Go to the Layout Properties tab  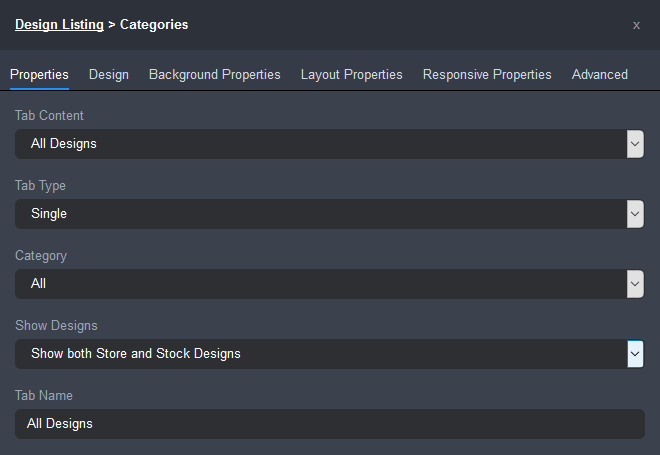click(x=351, y=75)
